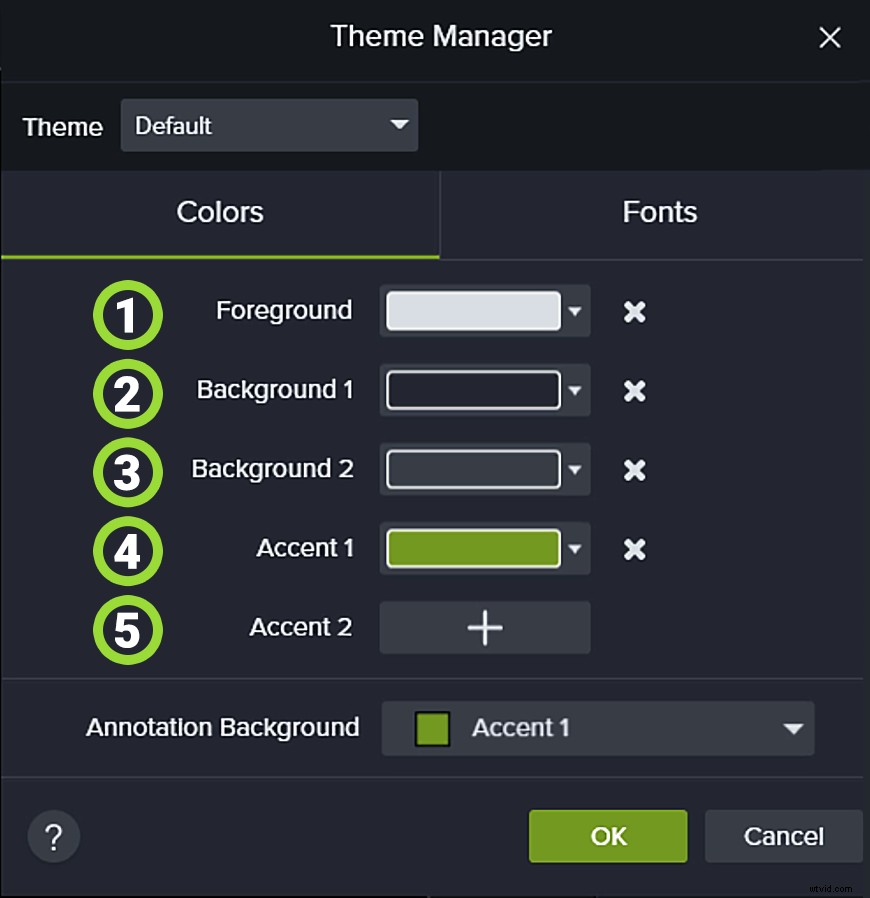Delete the Background 1 color entry
The image size is (870, 898).
634,391
